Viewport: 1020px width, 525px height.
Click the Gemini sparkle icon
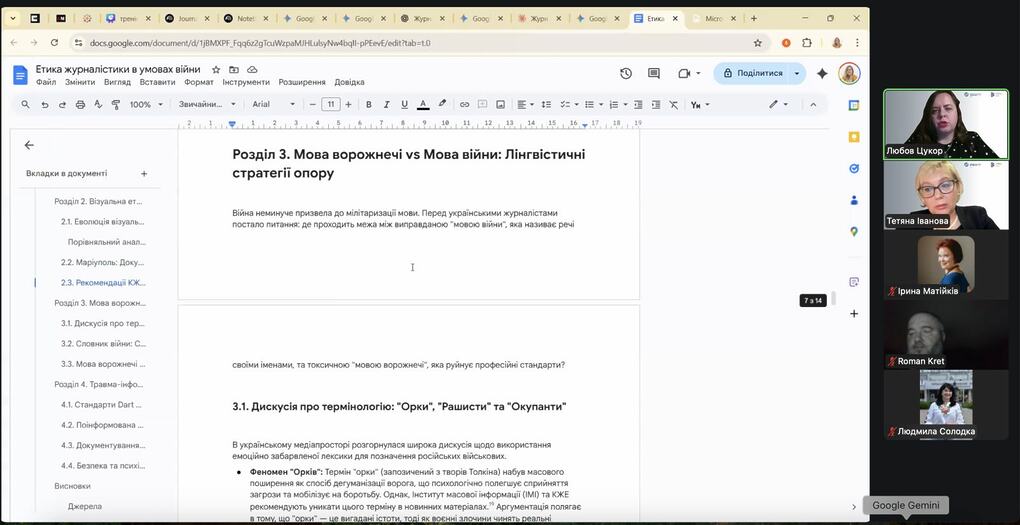pos(822,73)
